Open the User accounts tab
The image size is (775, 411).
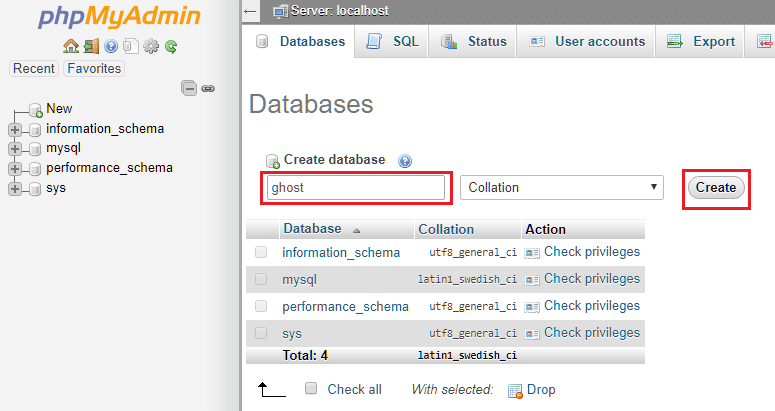(x=587, y=41)
